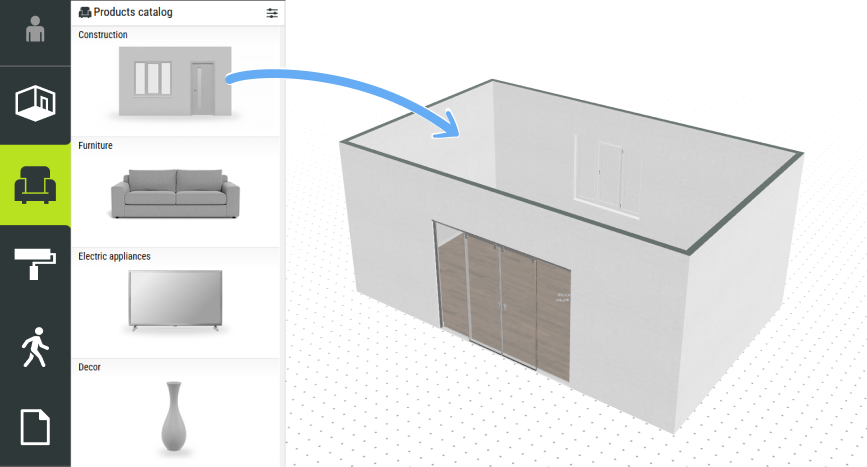Go to the Decor category label

coord(90,367)
